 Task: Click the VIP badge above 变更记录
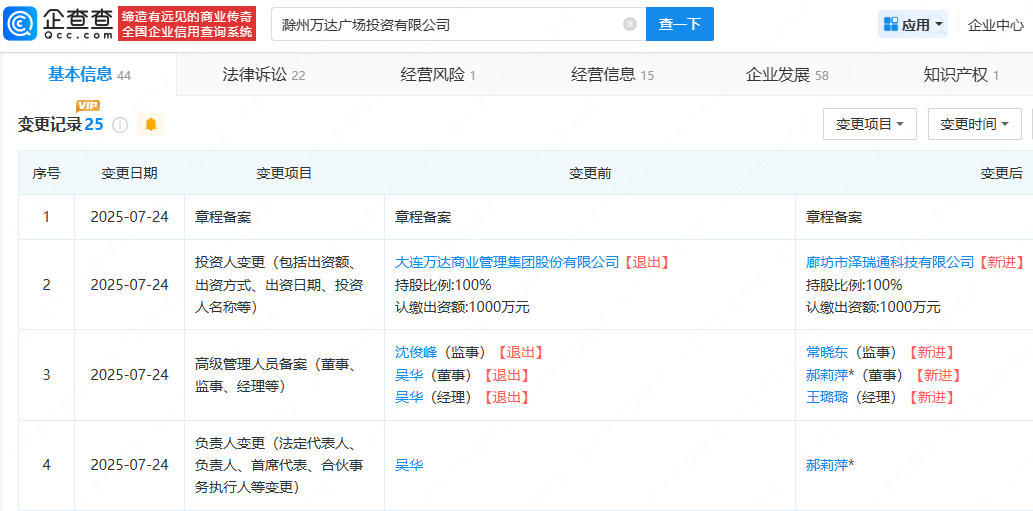point(88,106)
